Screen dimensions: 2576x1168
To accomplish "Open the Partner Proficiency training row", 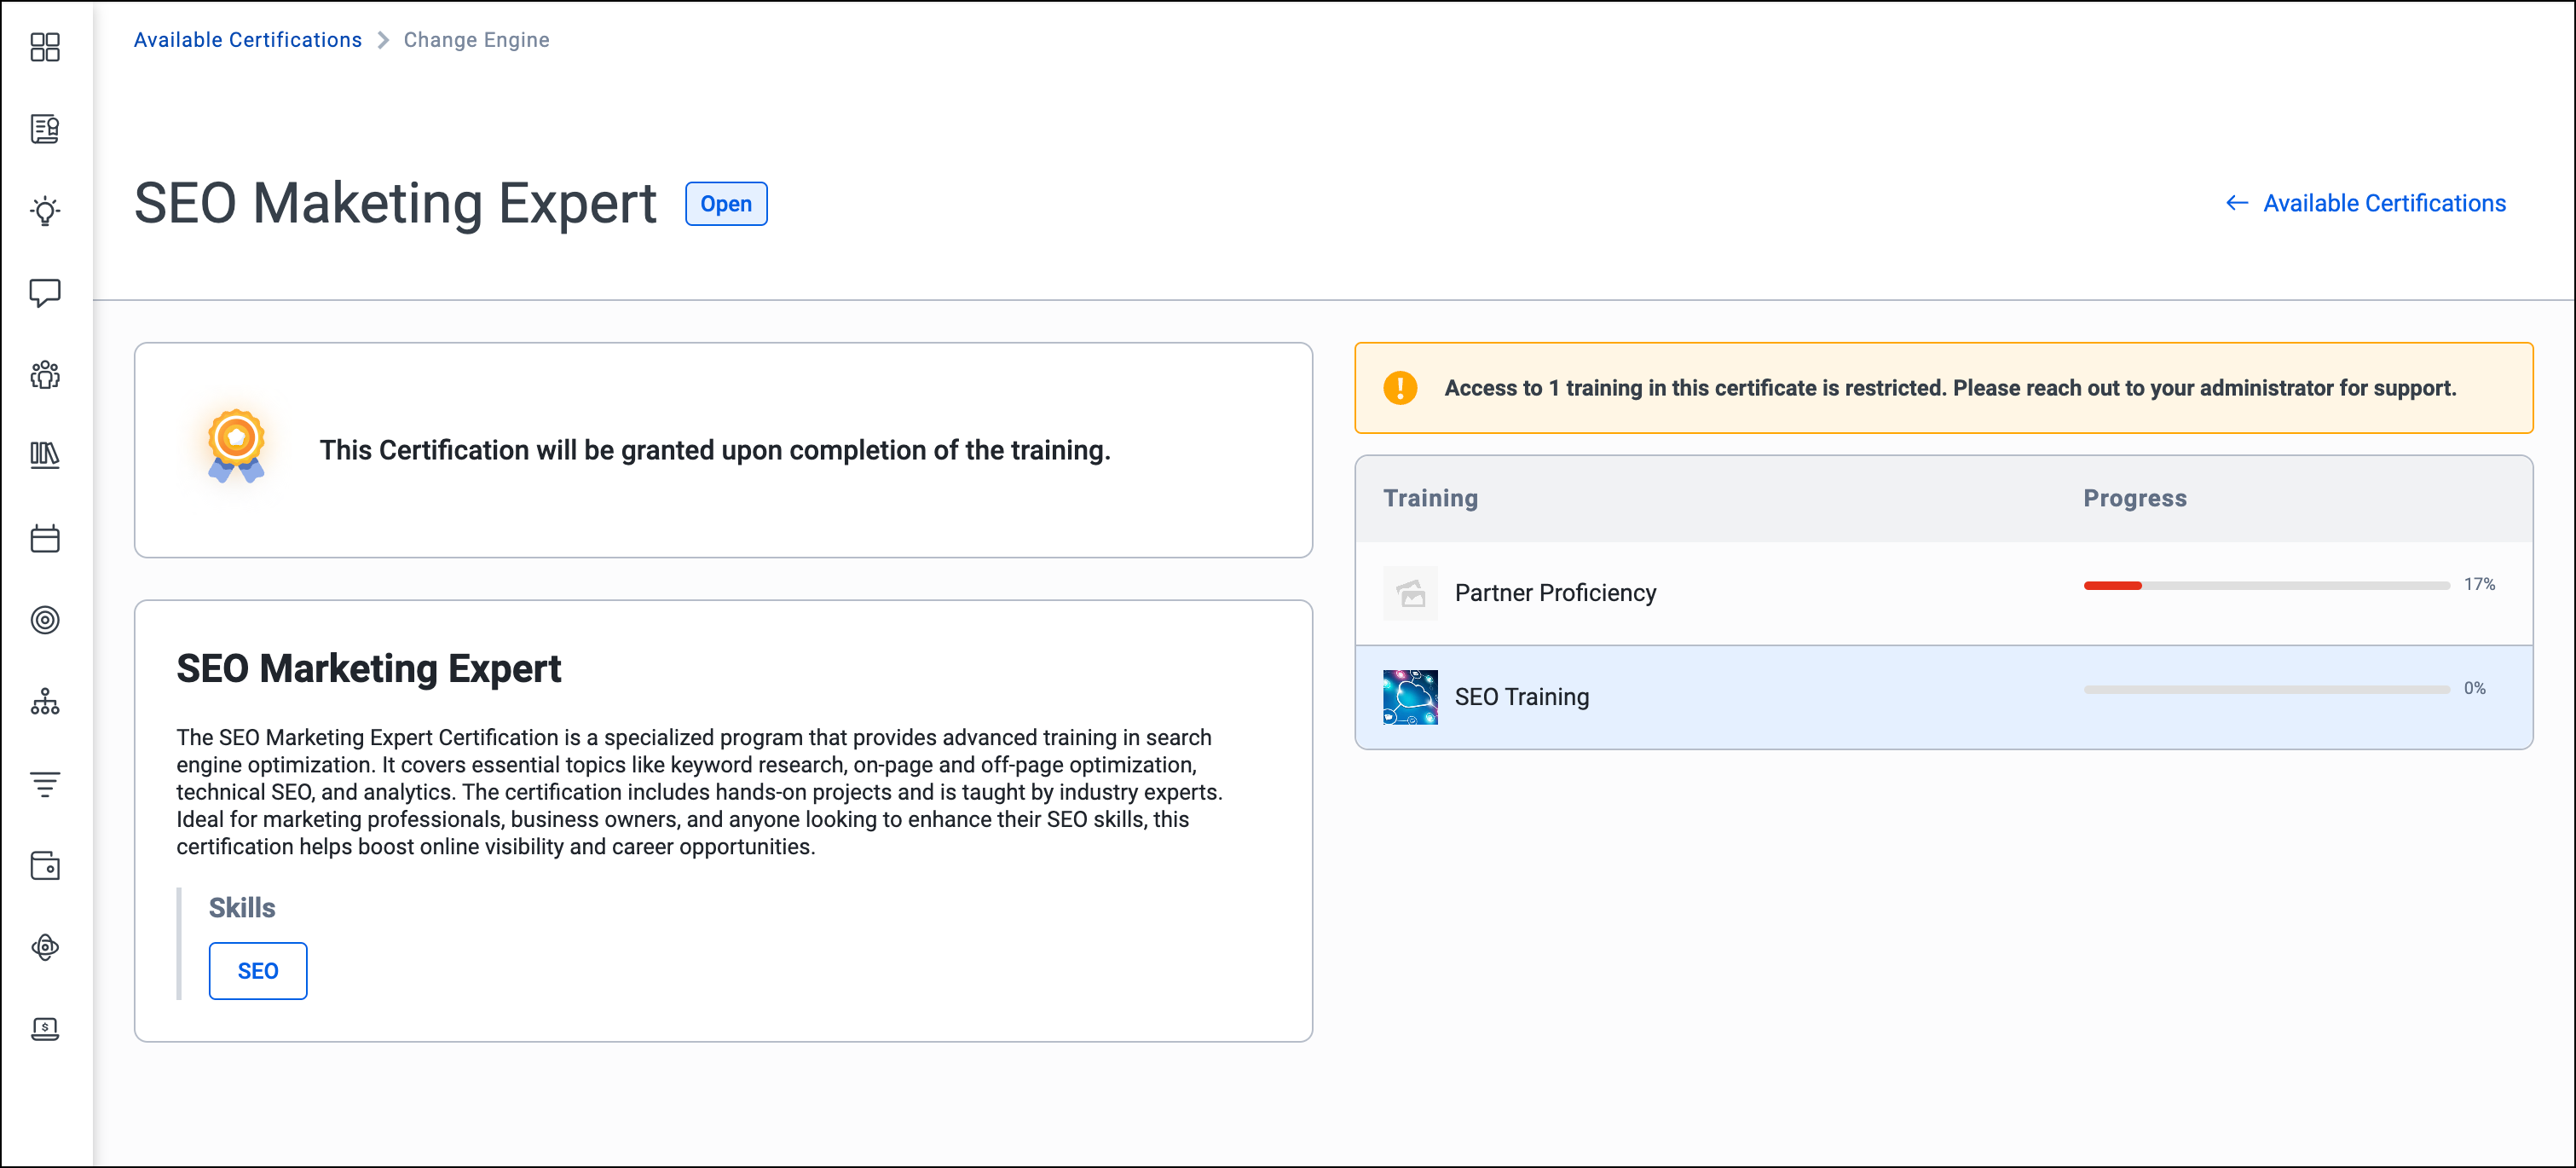I will pyautogui.click(x=1944, y=593).
